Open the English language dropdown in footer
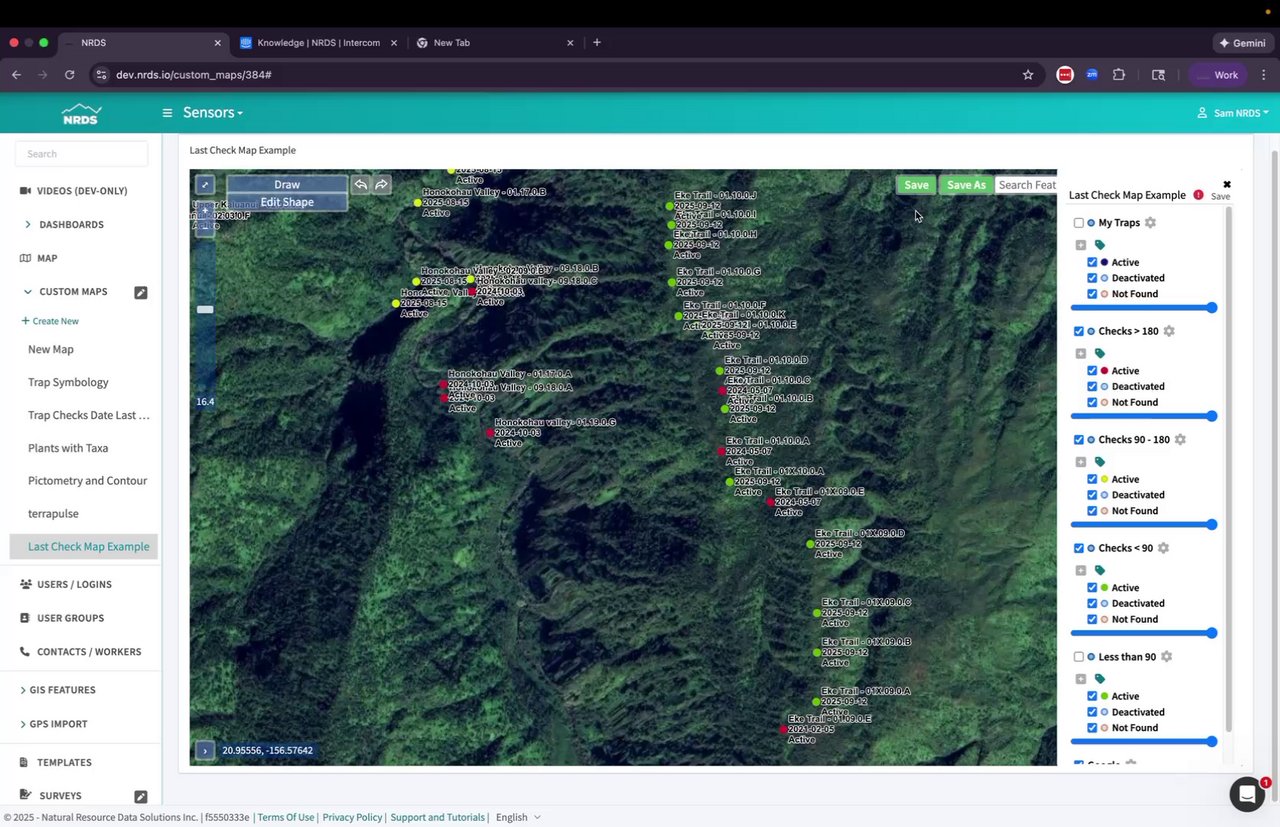The height and width of the screenshot is (827, 1280). coord(518,817)
